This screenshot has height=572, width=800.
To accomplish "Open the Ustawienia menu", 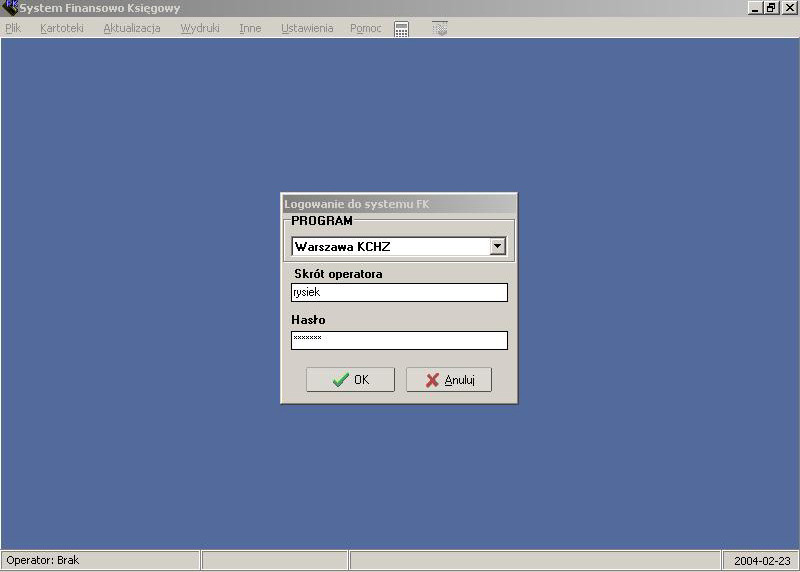I will (307, 28).
